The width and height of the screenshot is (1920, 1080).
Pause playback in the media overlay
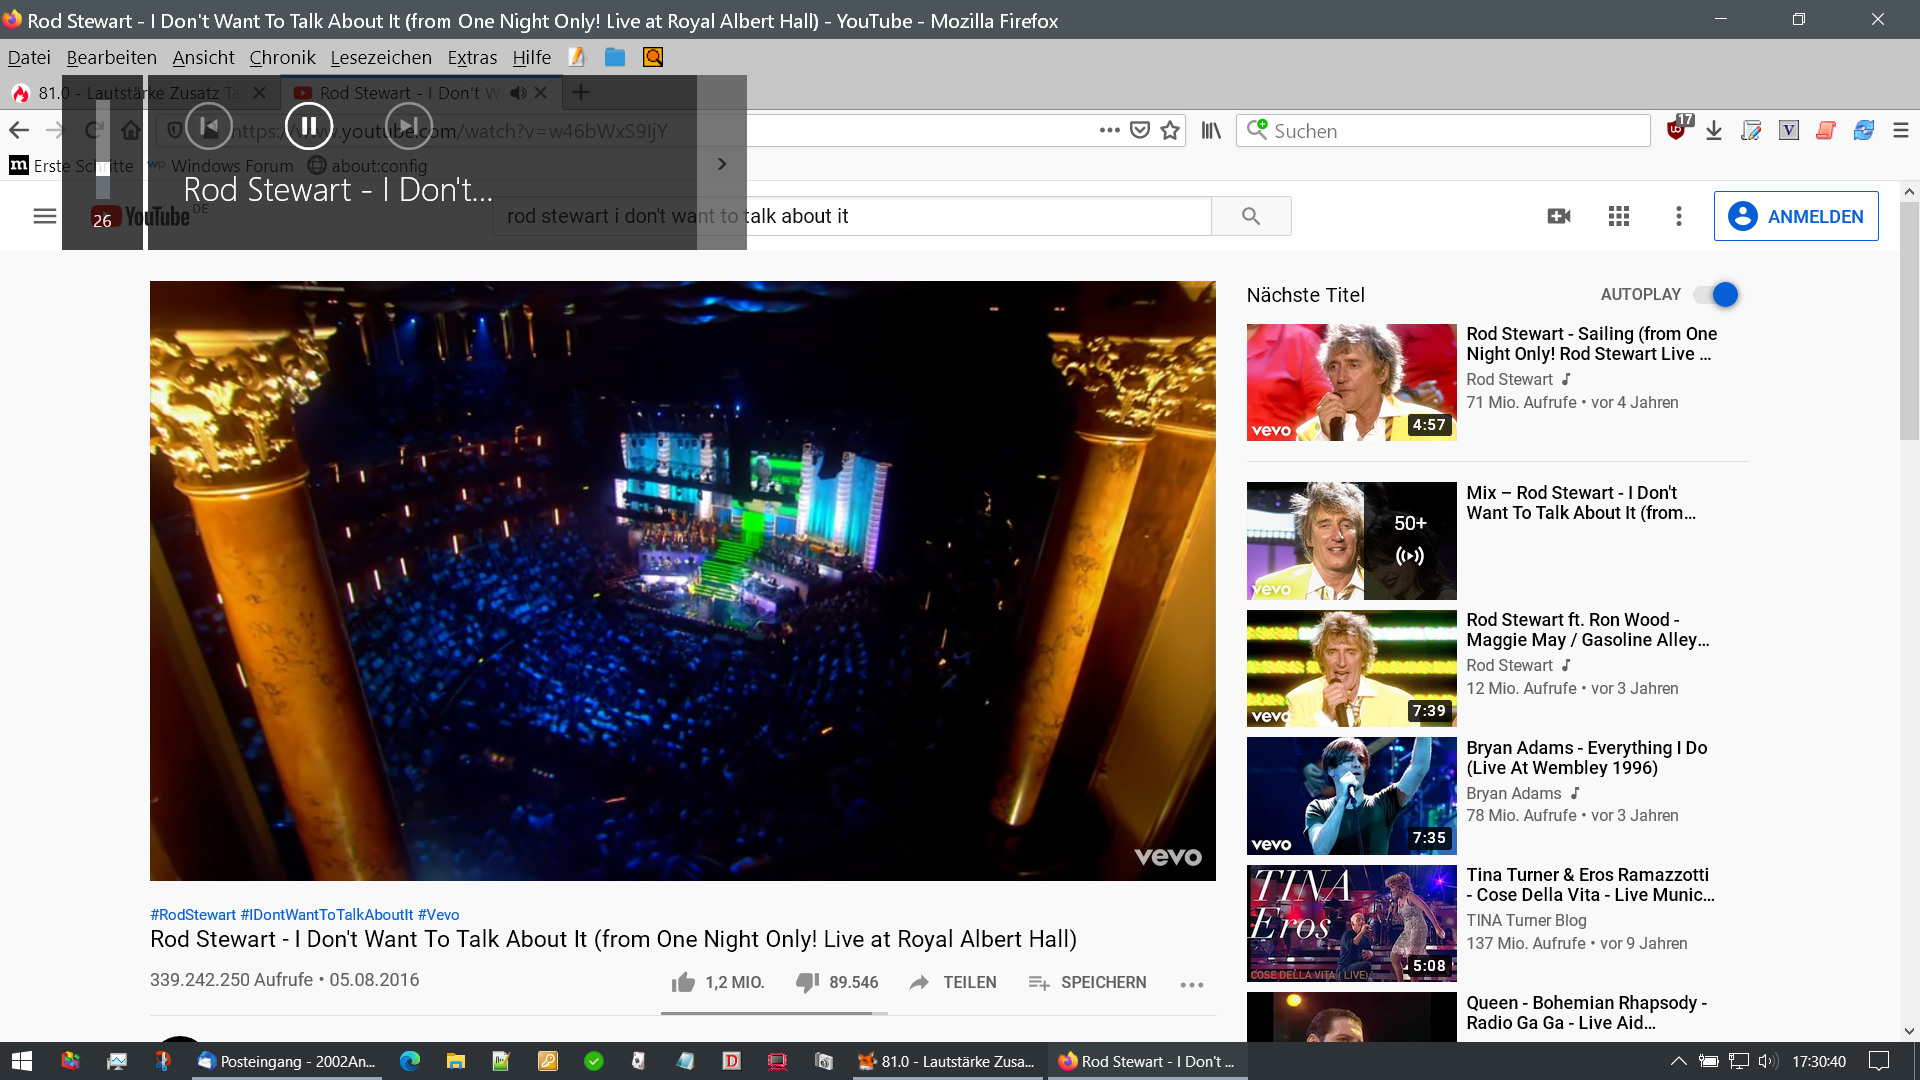(x=309, y=126)
